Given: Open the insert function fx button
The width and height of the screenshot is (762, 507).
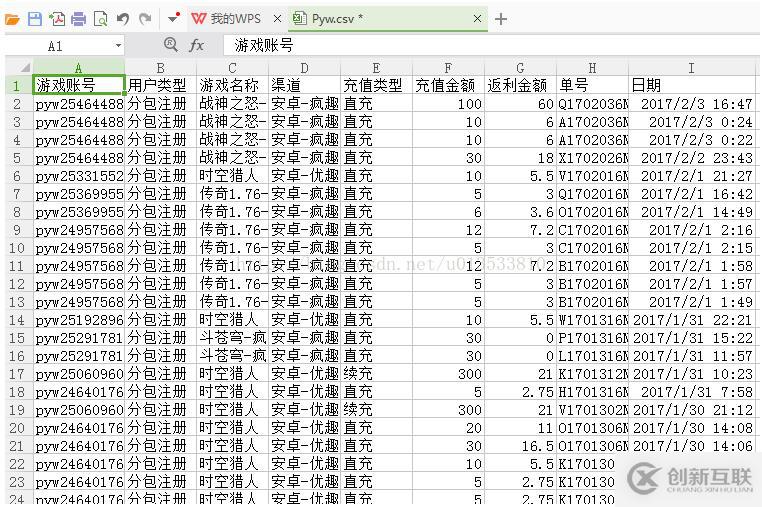Looking at the screenshot, I should coord(196,45).
